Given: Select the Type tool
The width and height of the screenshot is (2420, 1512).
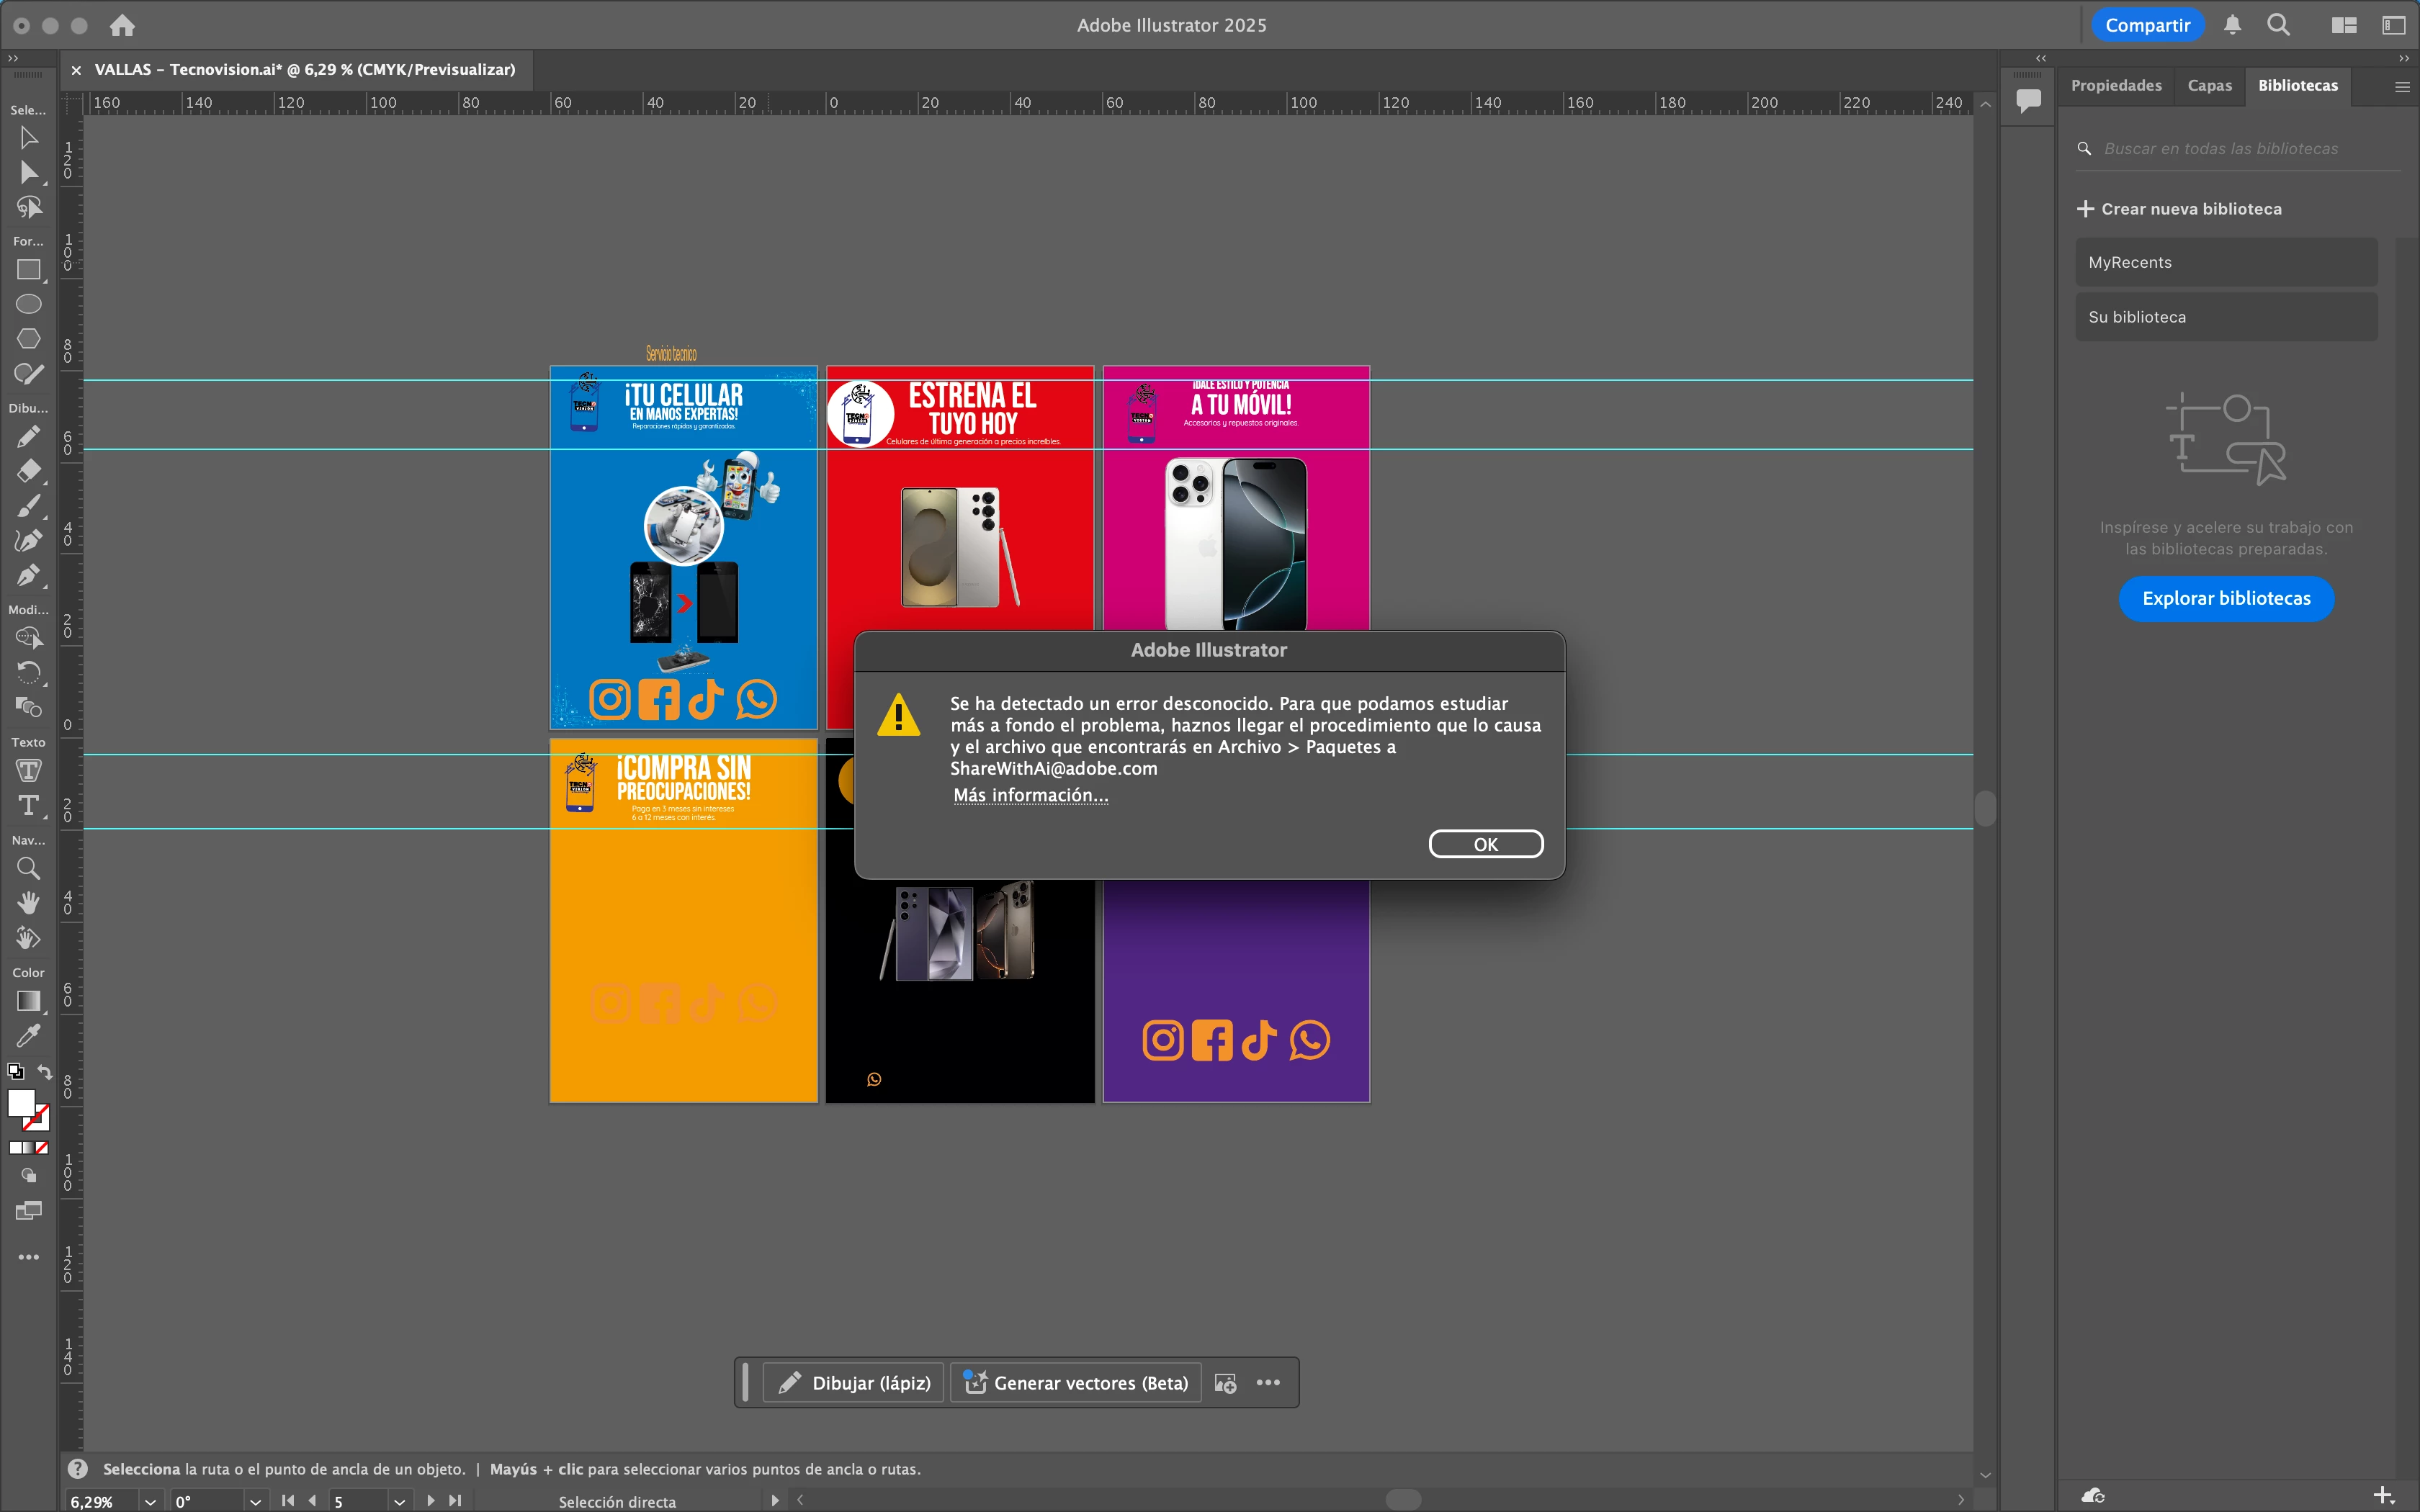Looking at the screenshot, I should (x=28, y=806).
